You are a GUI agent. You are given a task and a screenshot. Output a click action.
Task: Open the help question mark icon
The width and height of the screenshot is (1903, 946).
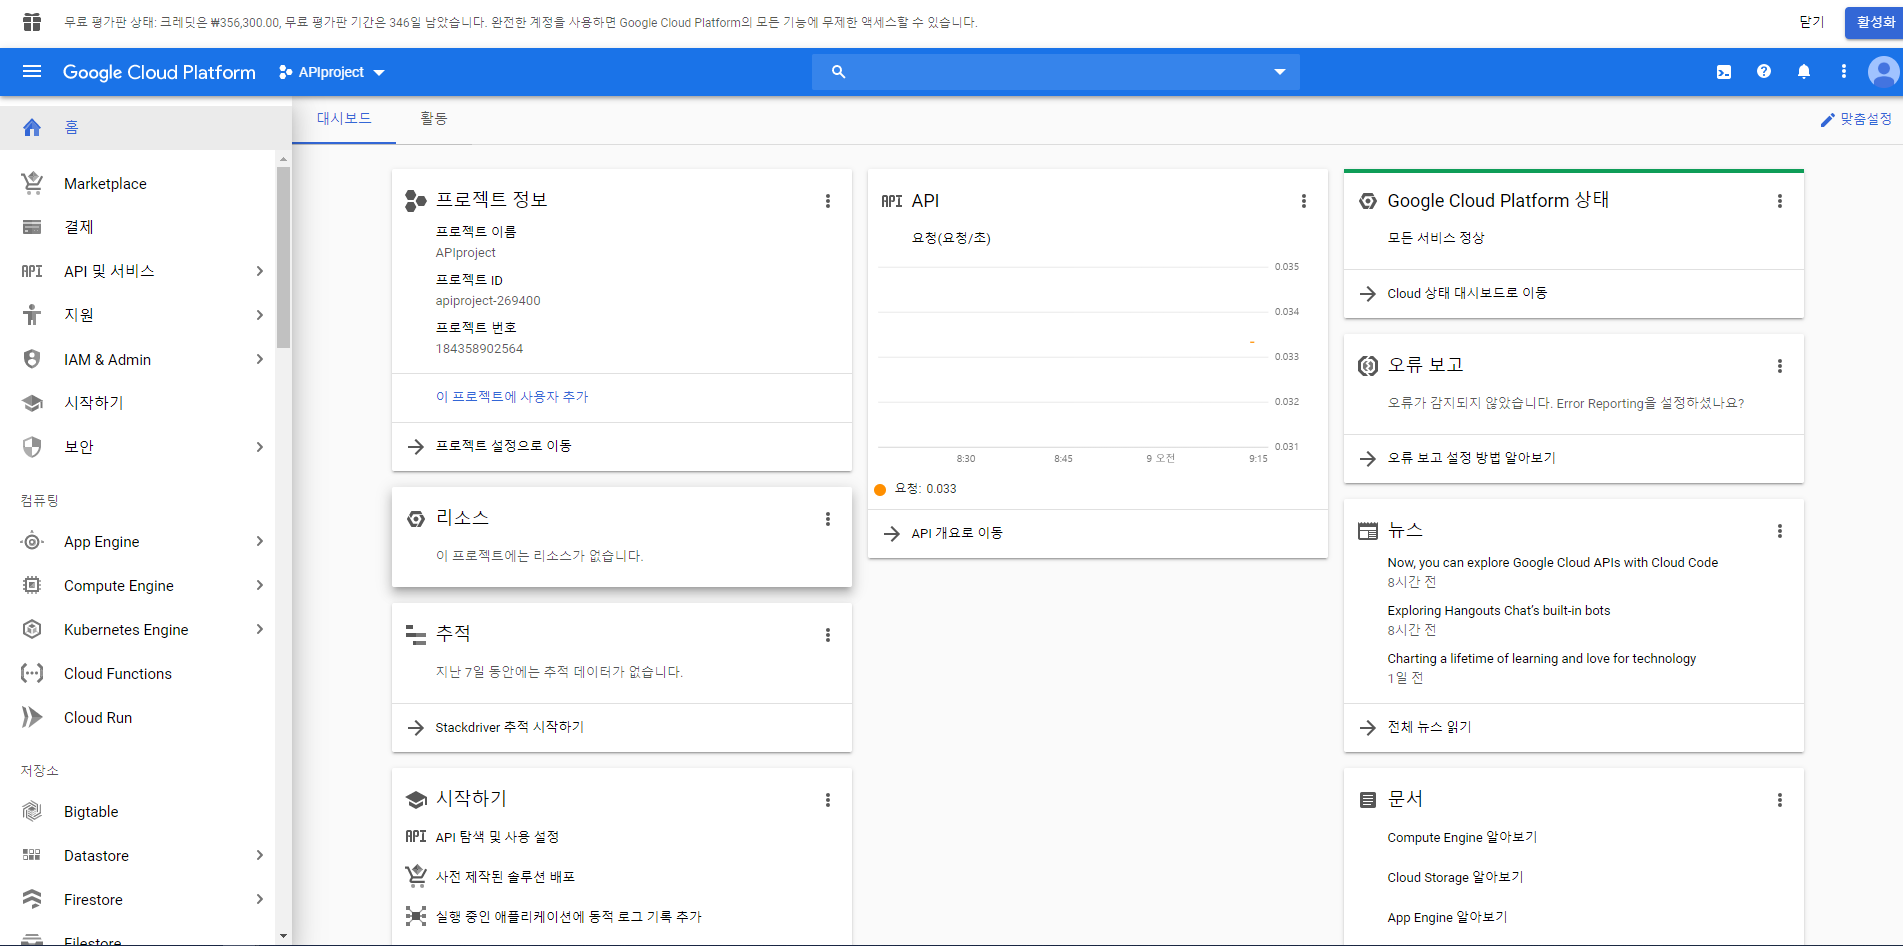[x=1764, y=71]
